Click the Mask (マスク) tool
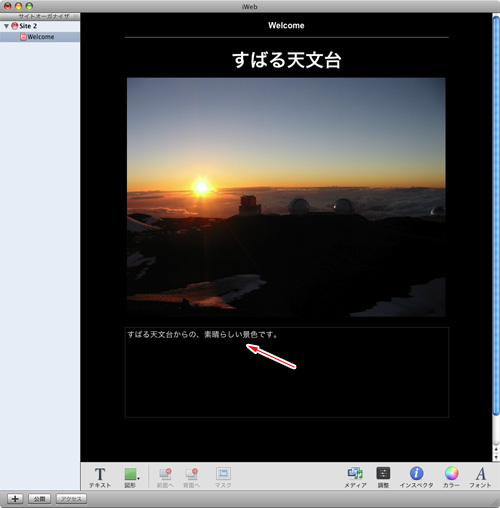500x508 pixels. coord(223,477)
